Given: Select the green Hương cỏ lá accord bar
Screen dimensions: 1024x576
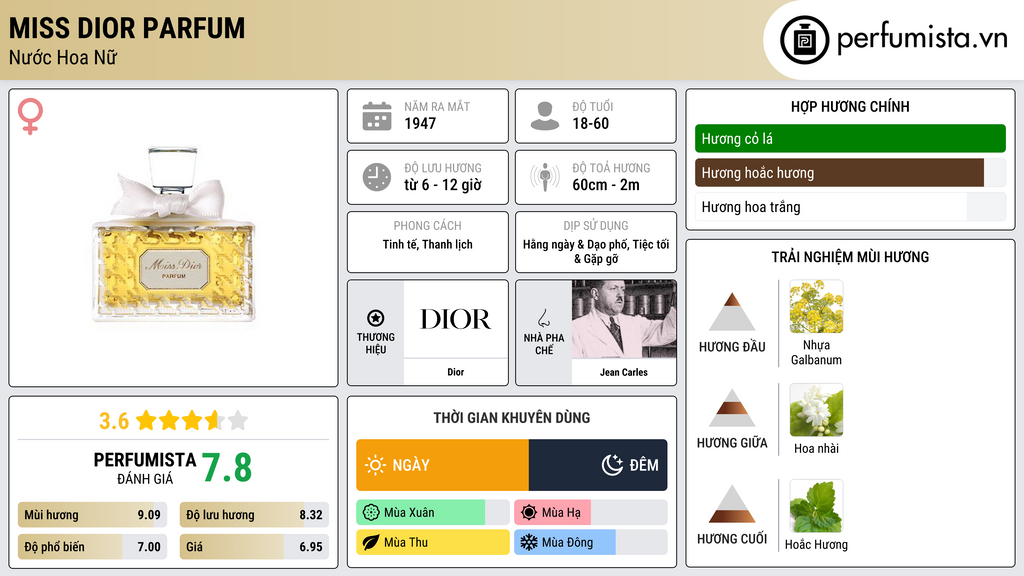Looking at the screenshot, I should pyautogui.click(x=850, y=138).
